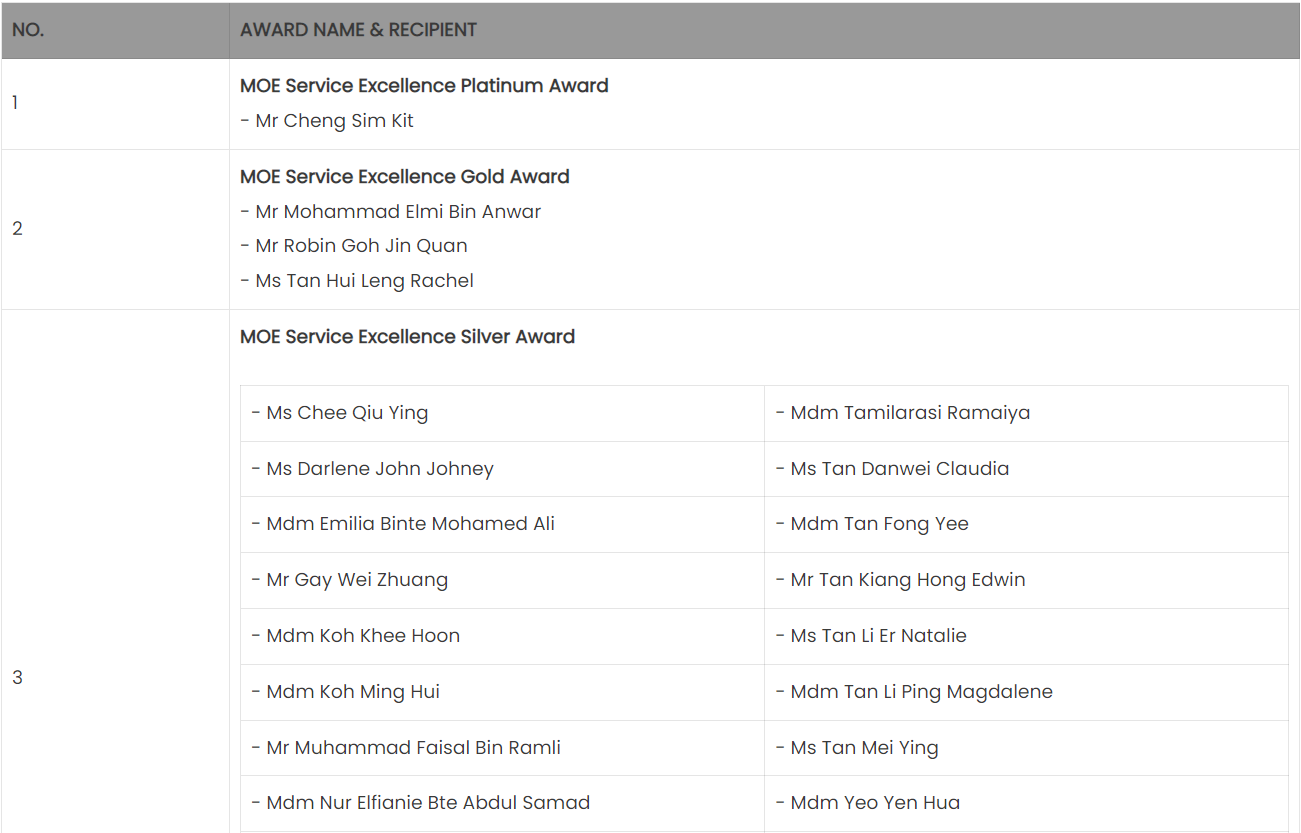Click the Ms Chee Qiu Ying cell
Viewport: 1301px width, 833px height.
pyautogui.click(x=502, y=413)
